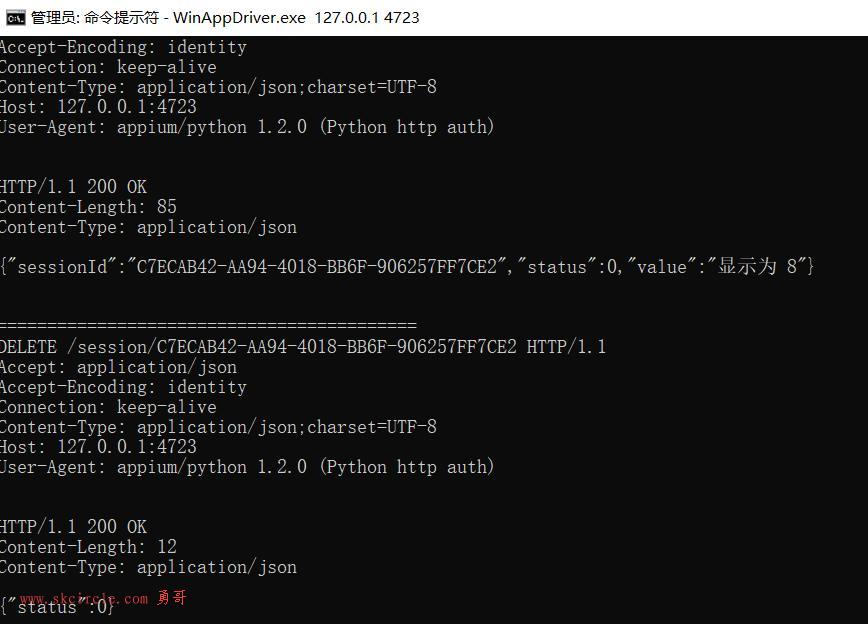Click the first HTTP/1.1 200 OK line
868x624 pixels.
click(x=74, y=187)
